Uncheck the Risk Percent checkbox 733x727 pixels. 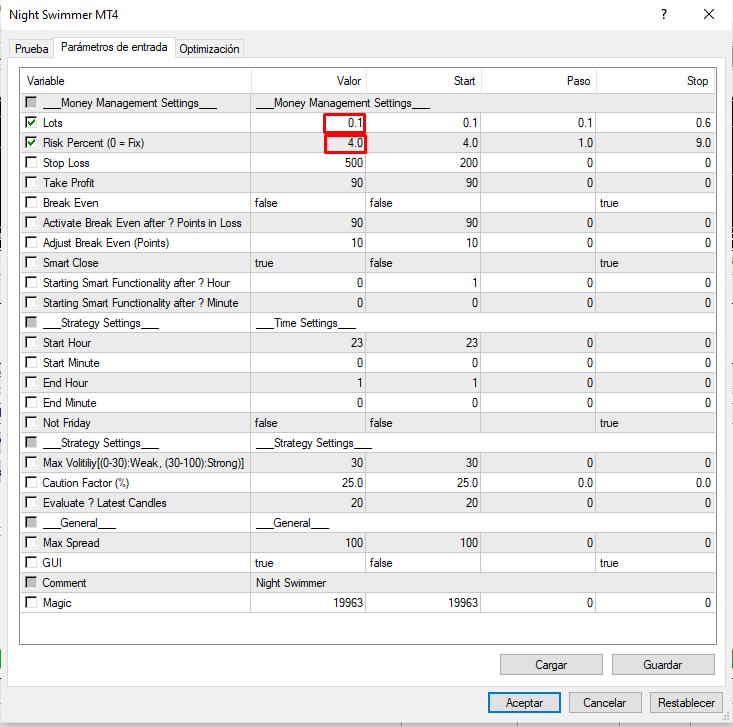pyautogui.click(x=31, y=143)
